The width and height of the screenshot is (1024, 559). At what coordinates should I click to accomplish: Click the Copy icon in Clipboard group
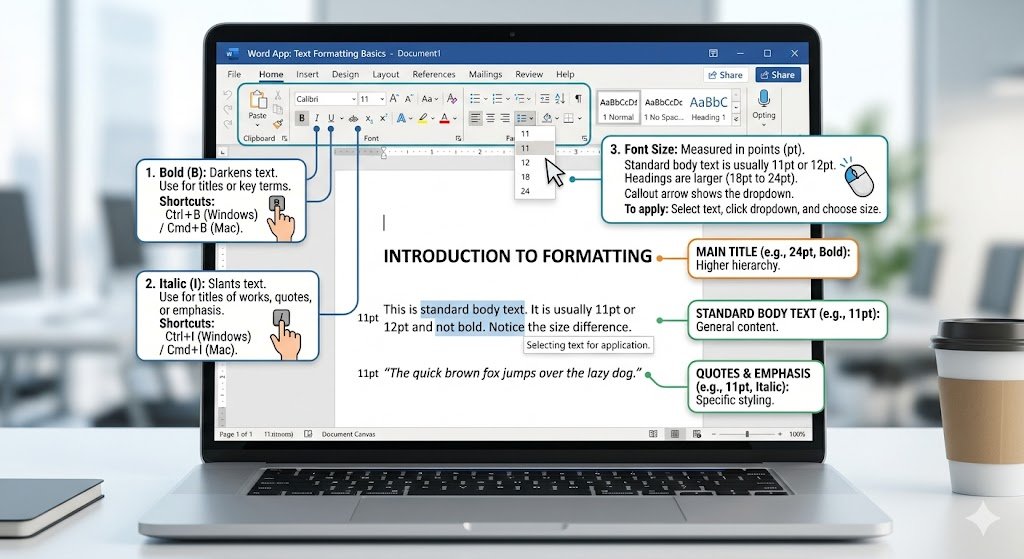tap(278, 109)
